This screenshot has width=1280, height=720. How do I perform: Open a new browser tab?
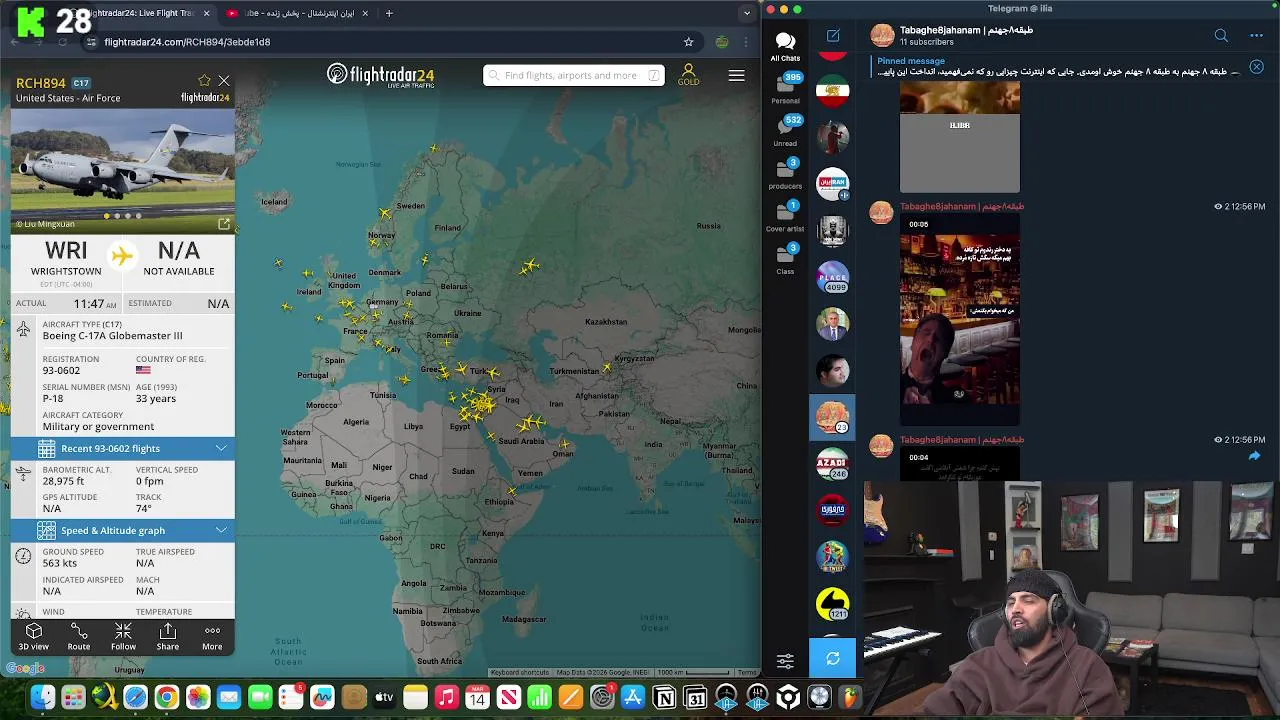tap(389, 13)
